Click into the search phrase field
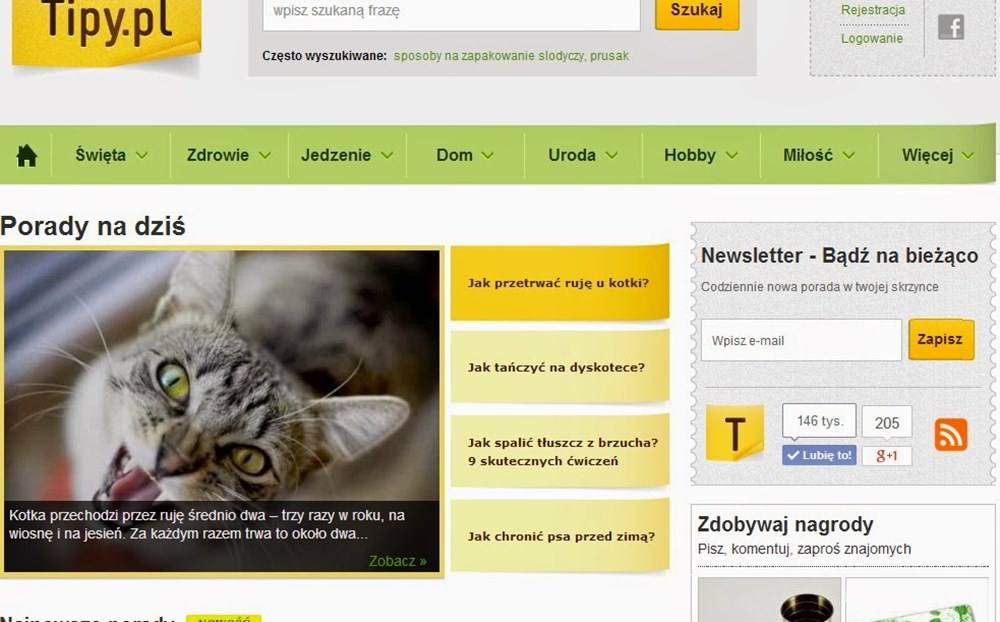 (x=452, y=13)
